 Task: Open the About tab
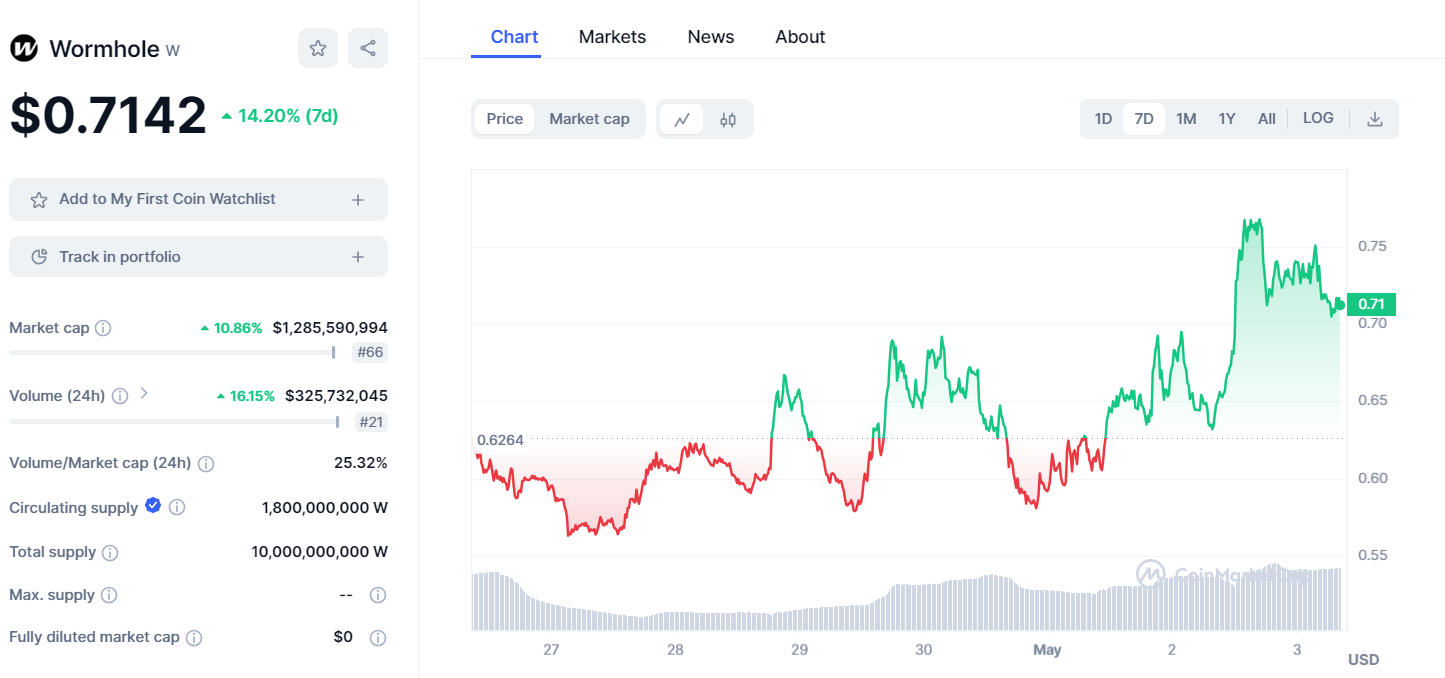coord(800,37)
